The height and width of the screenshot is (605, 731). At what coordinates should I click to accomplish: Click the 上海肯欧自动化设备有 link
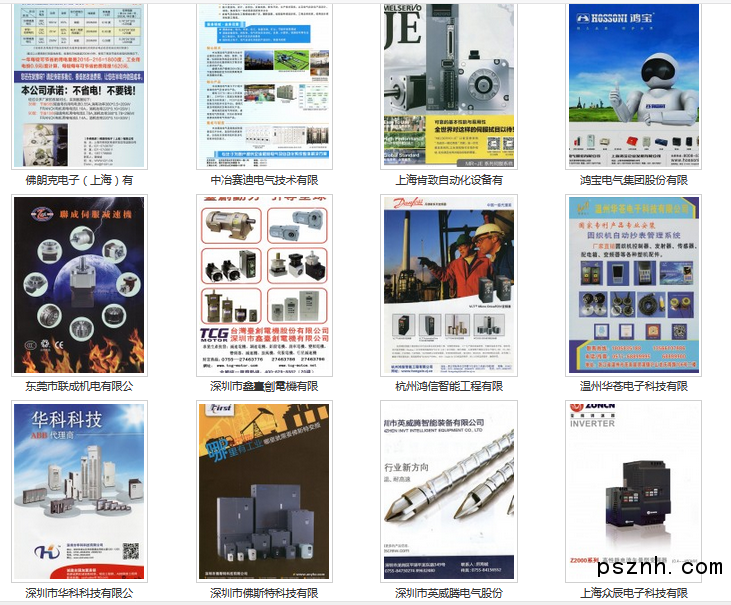(449, 180)
